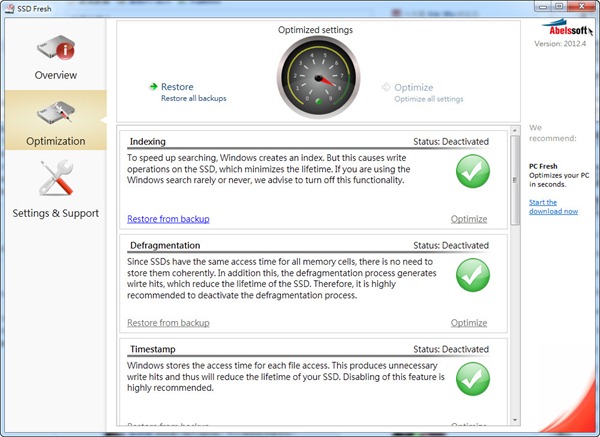Click the green checkmark for Indexing
The width and height of the screenshot is (600, 437).
[x=473, y=171]
